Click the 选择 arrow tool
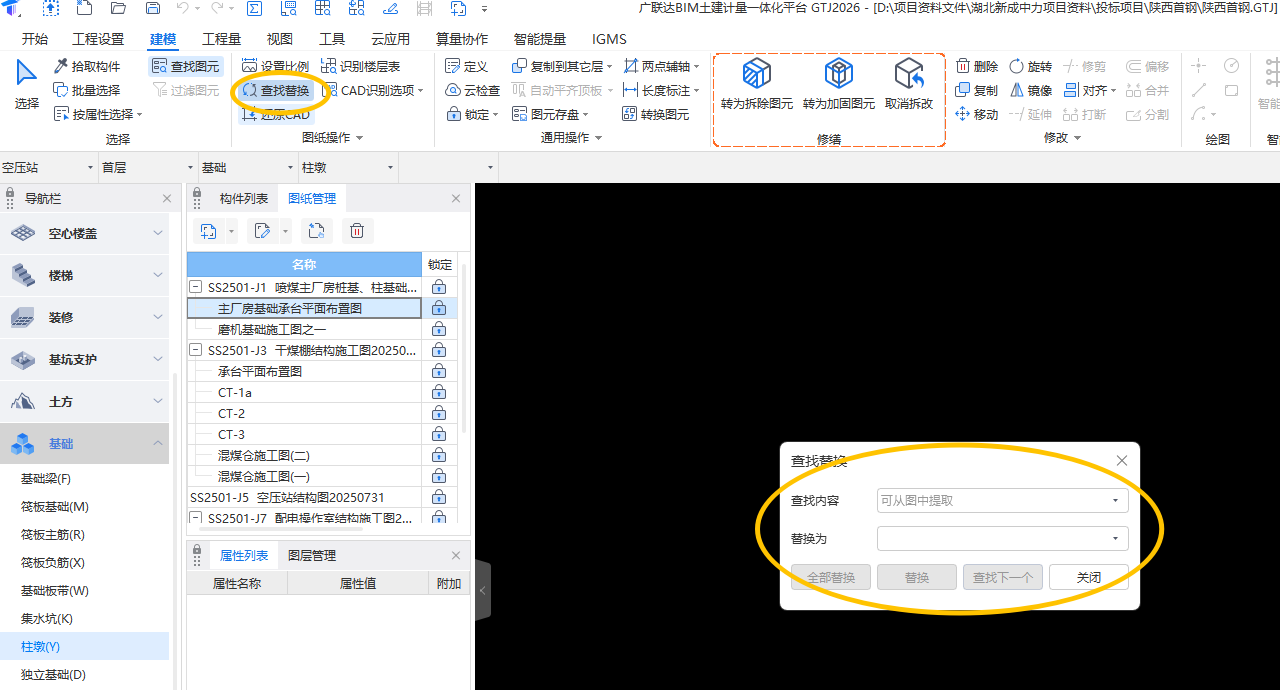This screenshot has height=690, width=1280. (x=26, y=85)
